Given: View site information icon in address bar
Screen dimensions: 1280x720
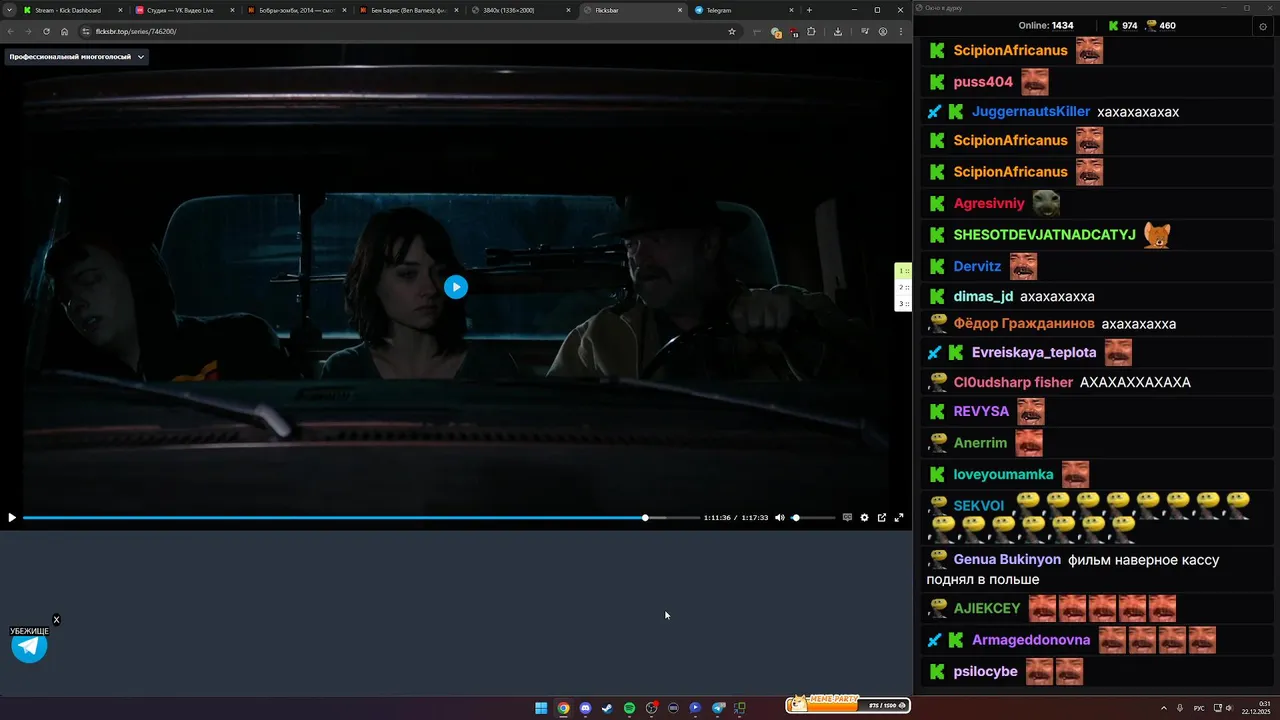Looking at the screenshot, I should pyautogui.click(x=86, y=31).
